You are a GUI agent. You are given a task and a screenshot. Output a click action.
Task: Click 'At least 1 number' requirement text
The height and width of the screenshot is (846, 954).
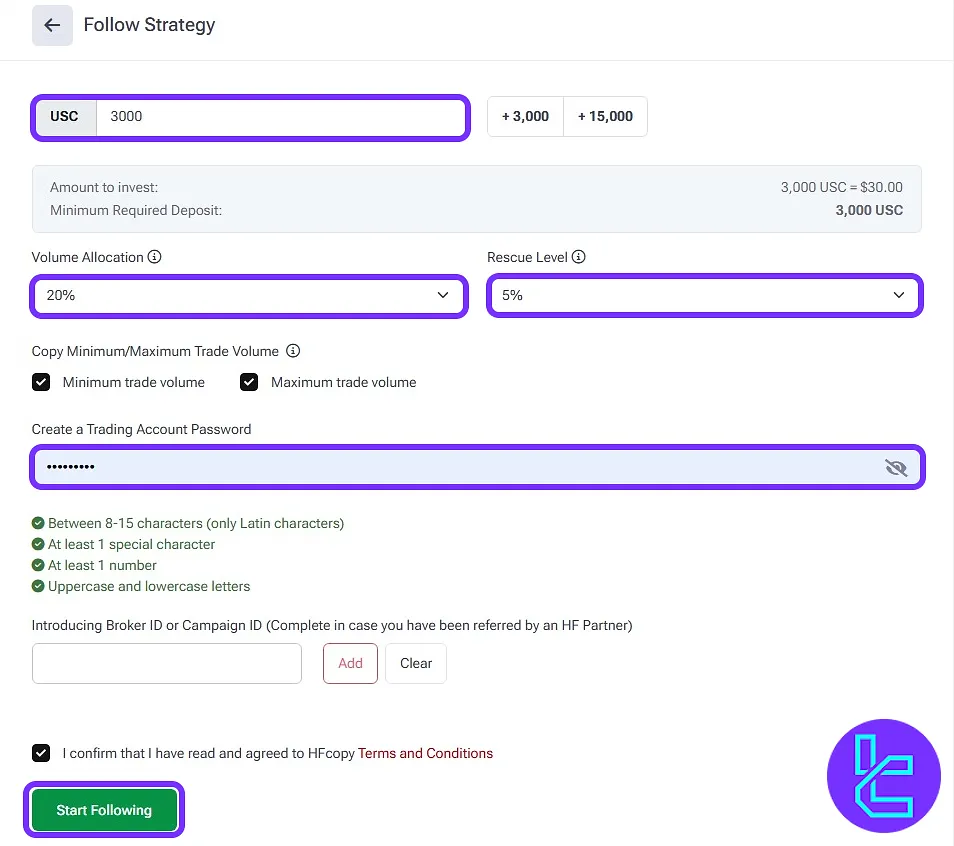[x=102, y=565]
